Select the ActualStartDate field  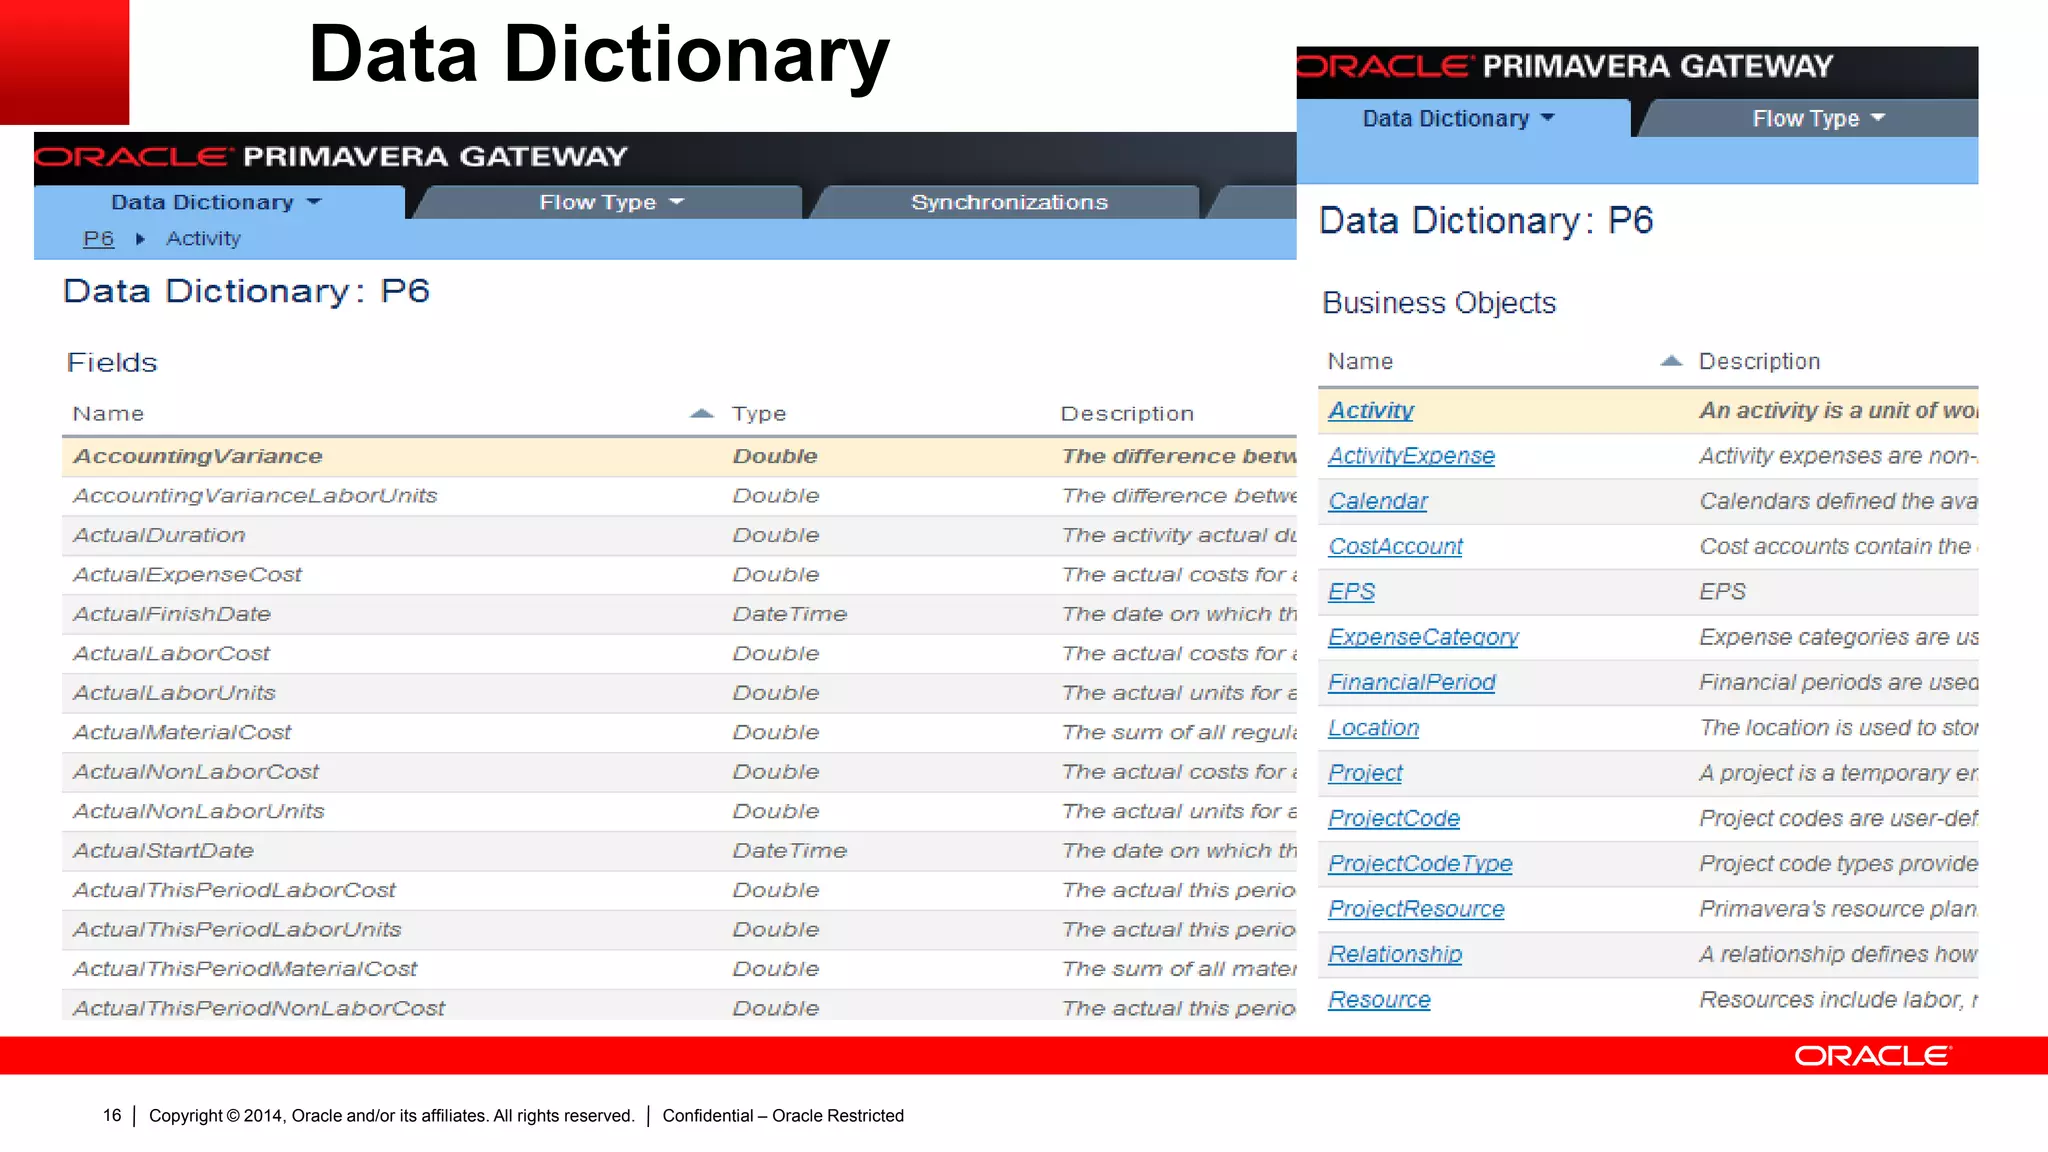click(x=163, y=851)
